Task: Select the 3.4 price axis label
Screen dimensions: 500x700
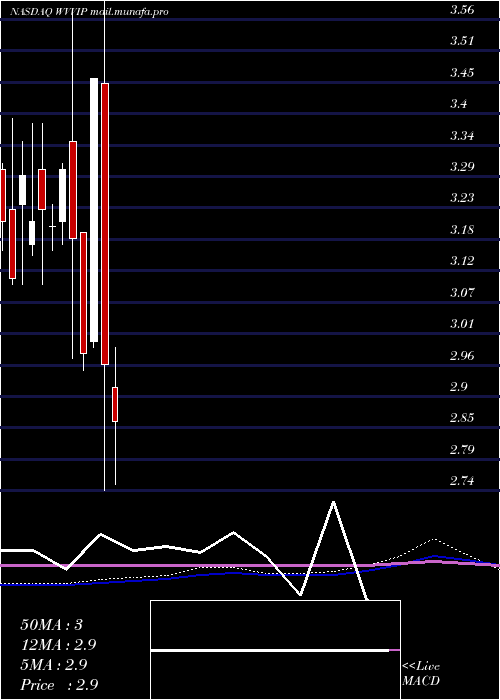Action: click(458, 104)
